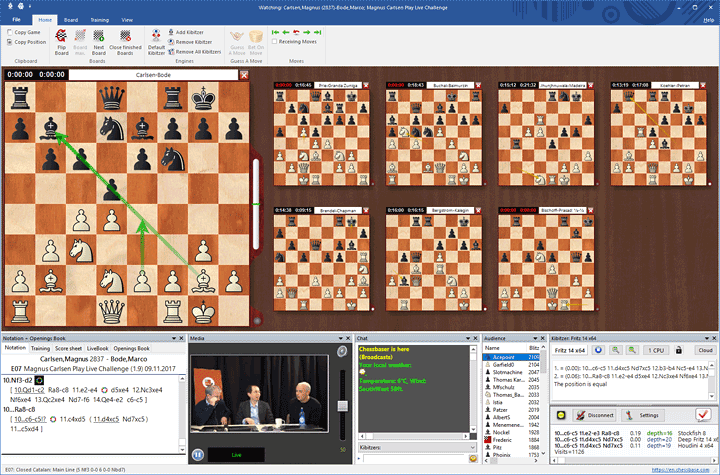Screen dimensions: 720x475
Task: Open the Media panel dropdown arrow
Action: click(339, 339)
